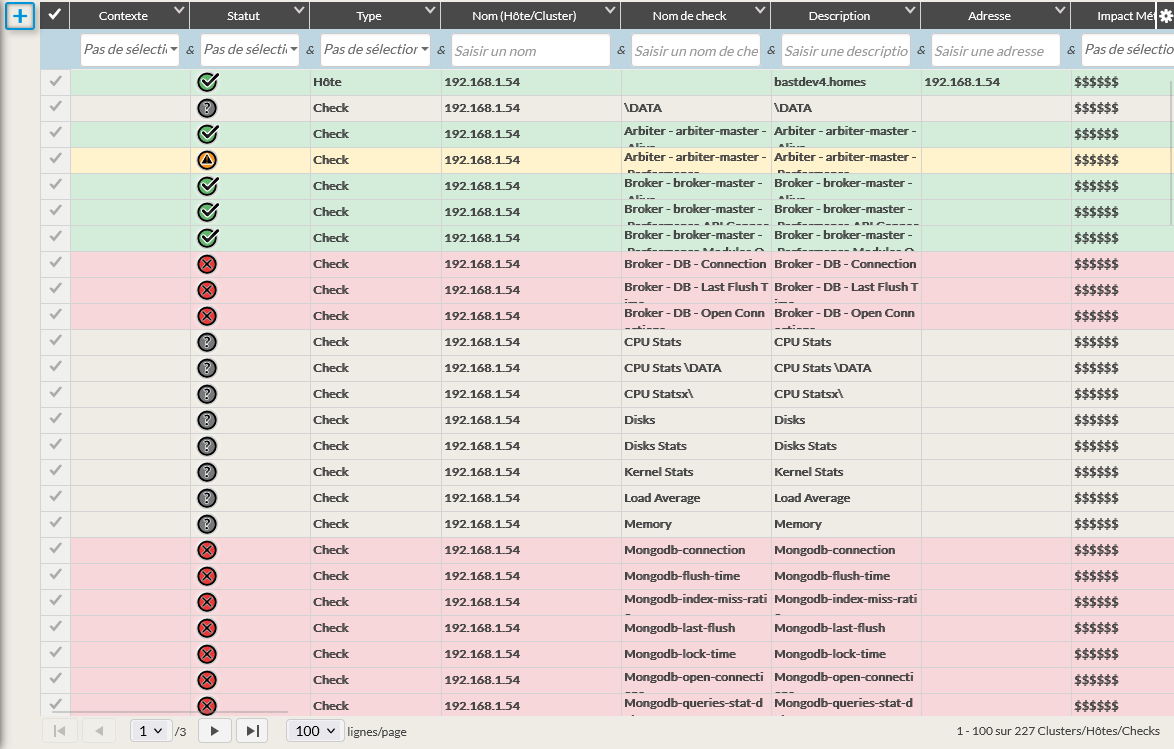Click the blue plus add button
Screen dimensions: 1174x749
20,16
